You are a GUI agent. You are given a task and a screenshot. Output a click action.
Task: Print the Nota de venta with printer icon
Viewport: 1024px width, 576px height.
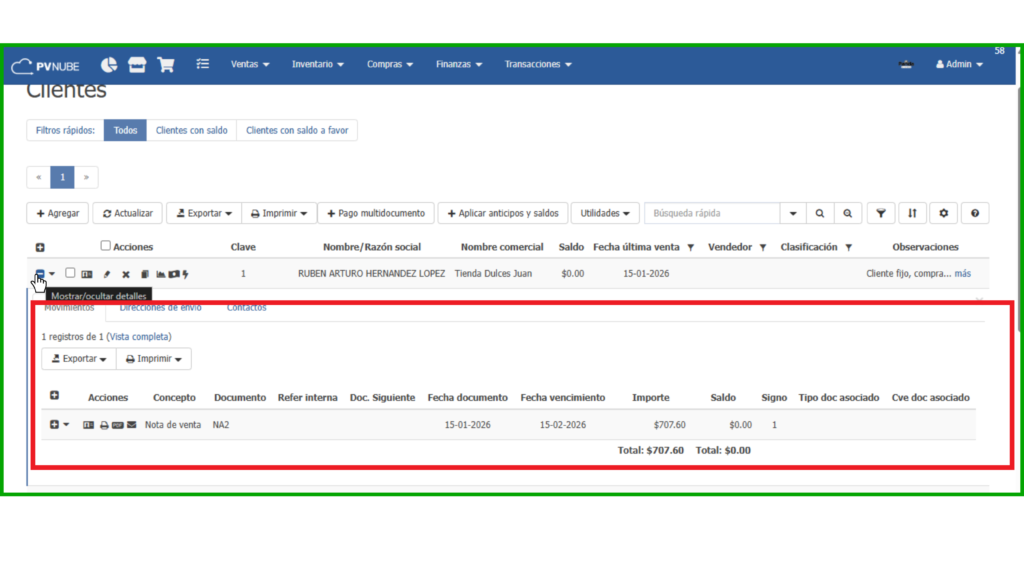pyautogui.click(x=104, y=425)
